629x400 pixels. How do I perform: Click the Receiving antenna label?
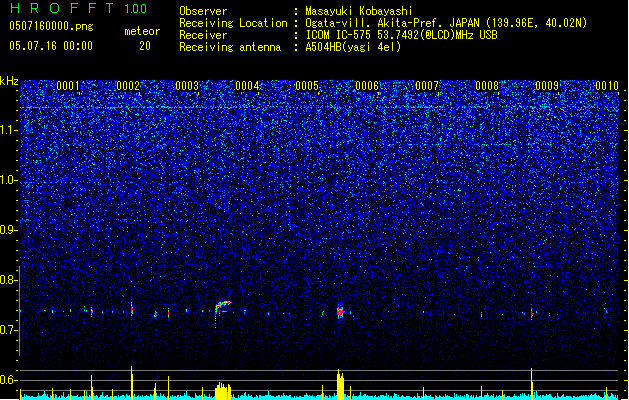click(230, 47)
